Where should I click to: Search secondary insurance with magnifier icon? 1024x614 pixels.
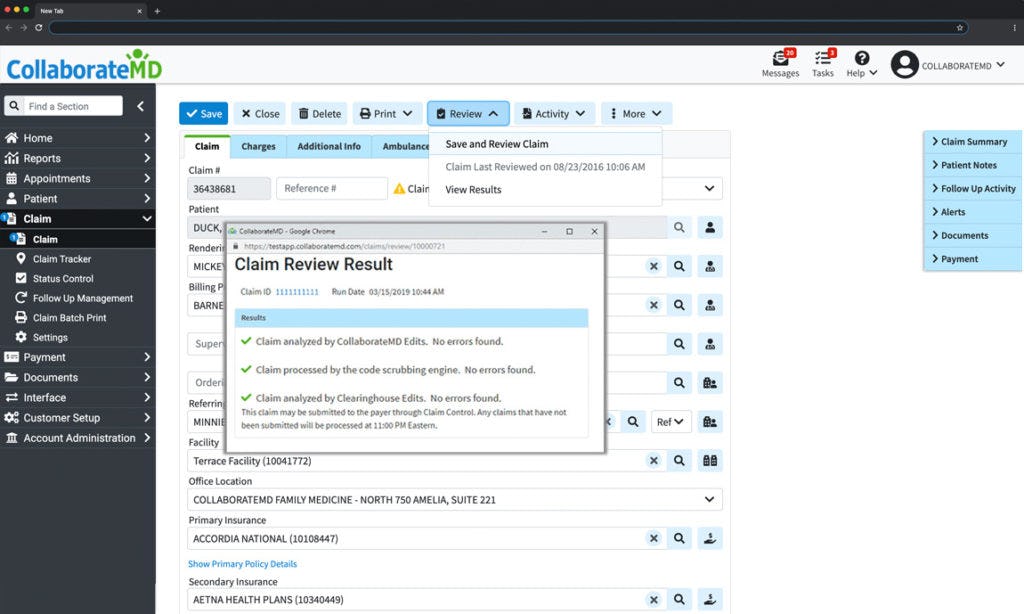679,600
